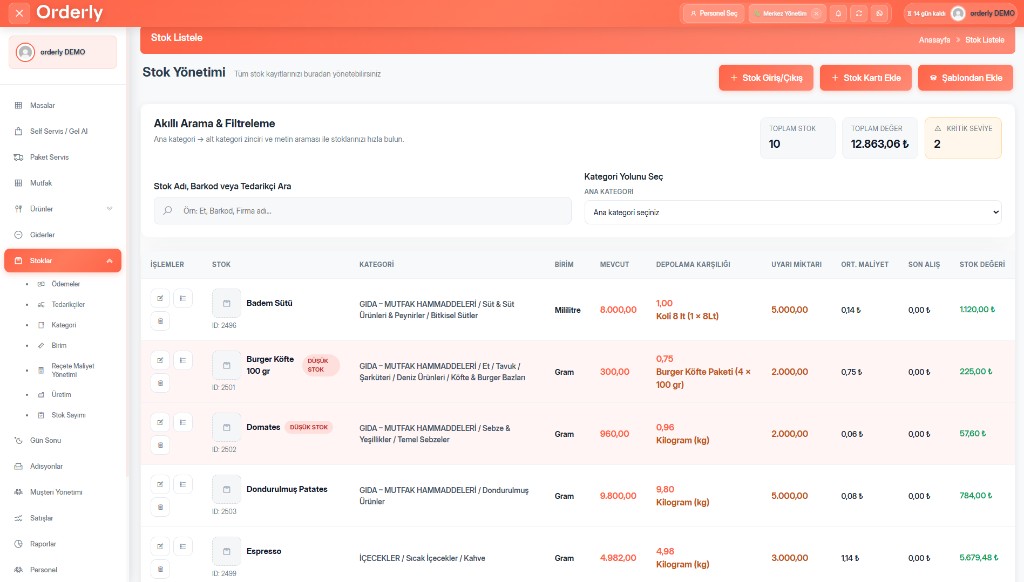
Task: Close the sidebar with X icon
Action: [x=19, y=13]
